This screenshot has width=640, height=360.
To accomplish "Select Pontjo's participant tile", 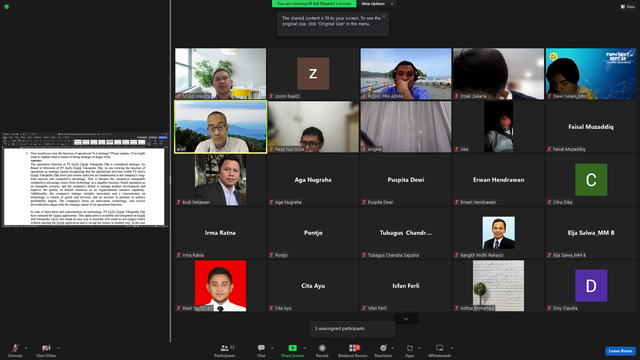I will [x=313, y=233].
